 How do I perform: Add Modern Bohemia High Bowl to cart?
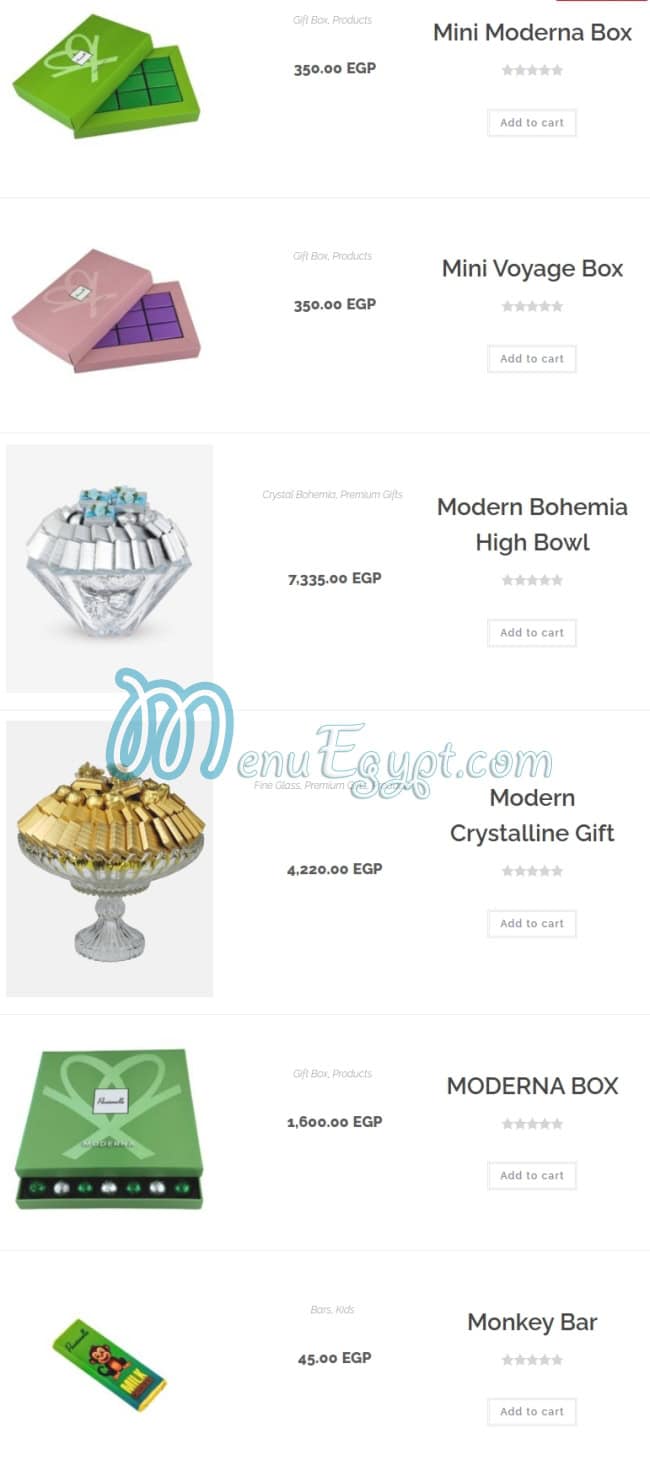532,633
